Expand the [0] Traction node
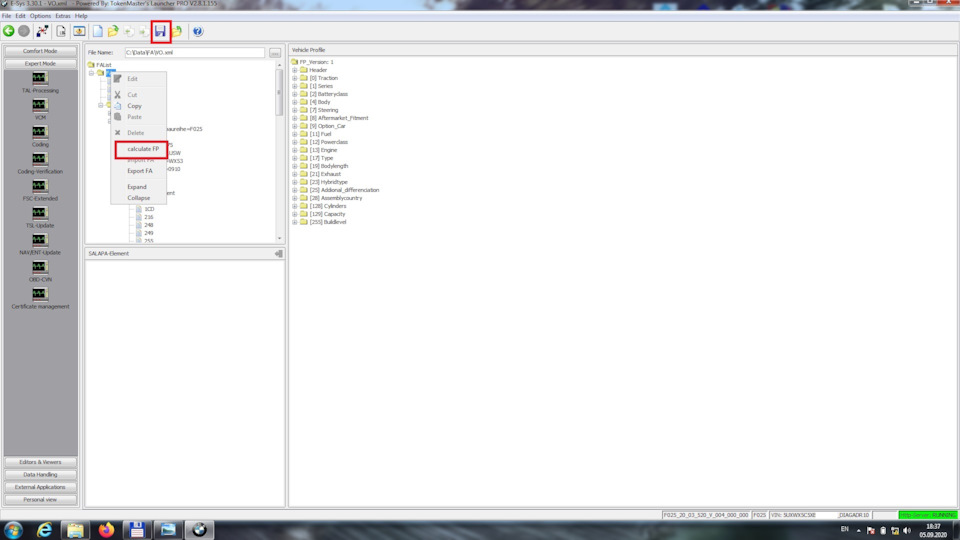 tap(294, 78)
